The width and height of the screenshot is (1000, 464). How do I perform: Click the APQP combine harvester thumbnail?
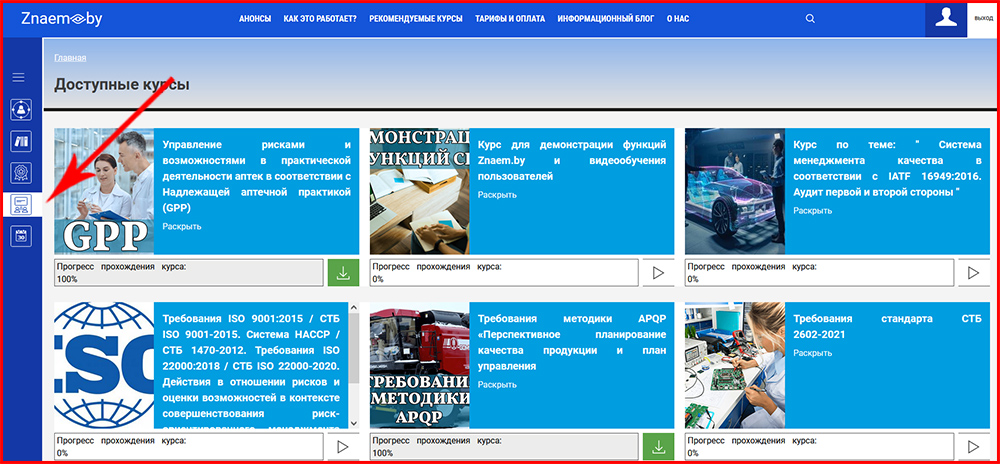click(x=420, y=365)
